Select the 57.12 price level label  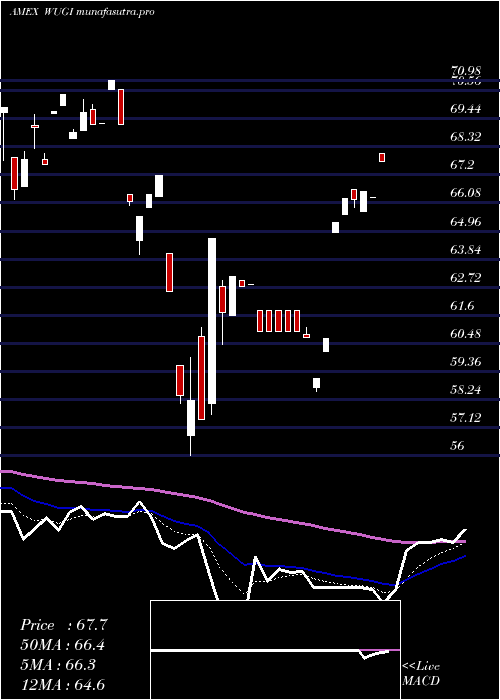click(x=466, y=418)
